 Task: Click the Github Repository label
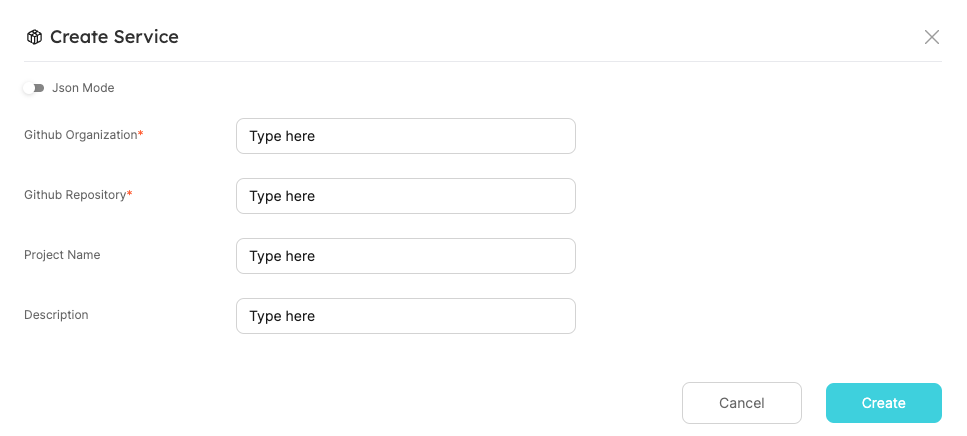[75, 195]
